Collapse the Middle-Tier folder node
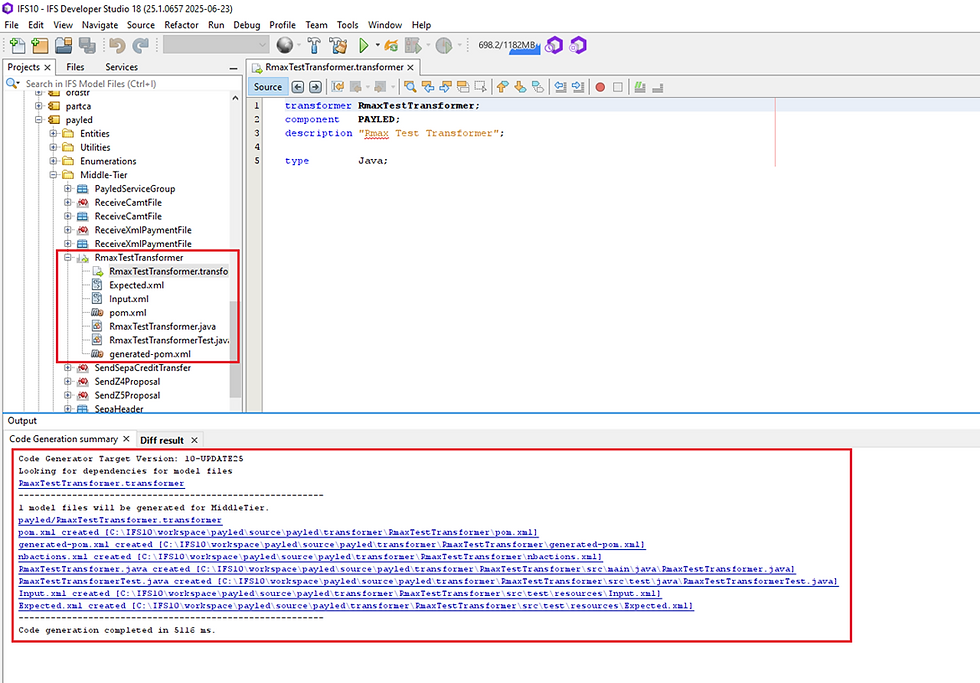Image resolution: width=980 pixels, height=683 pixels. (x=53, y=174)
